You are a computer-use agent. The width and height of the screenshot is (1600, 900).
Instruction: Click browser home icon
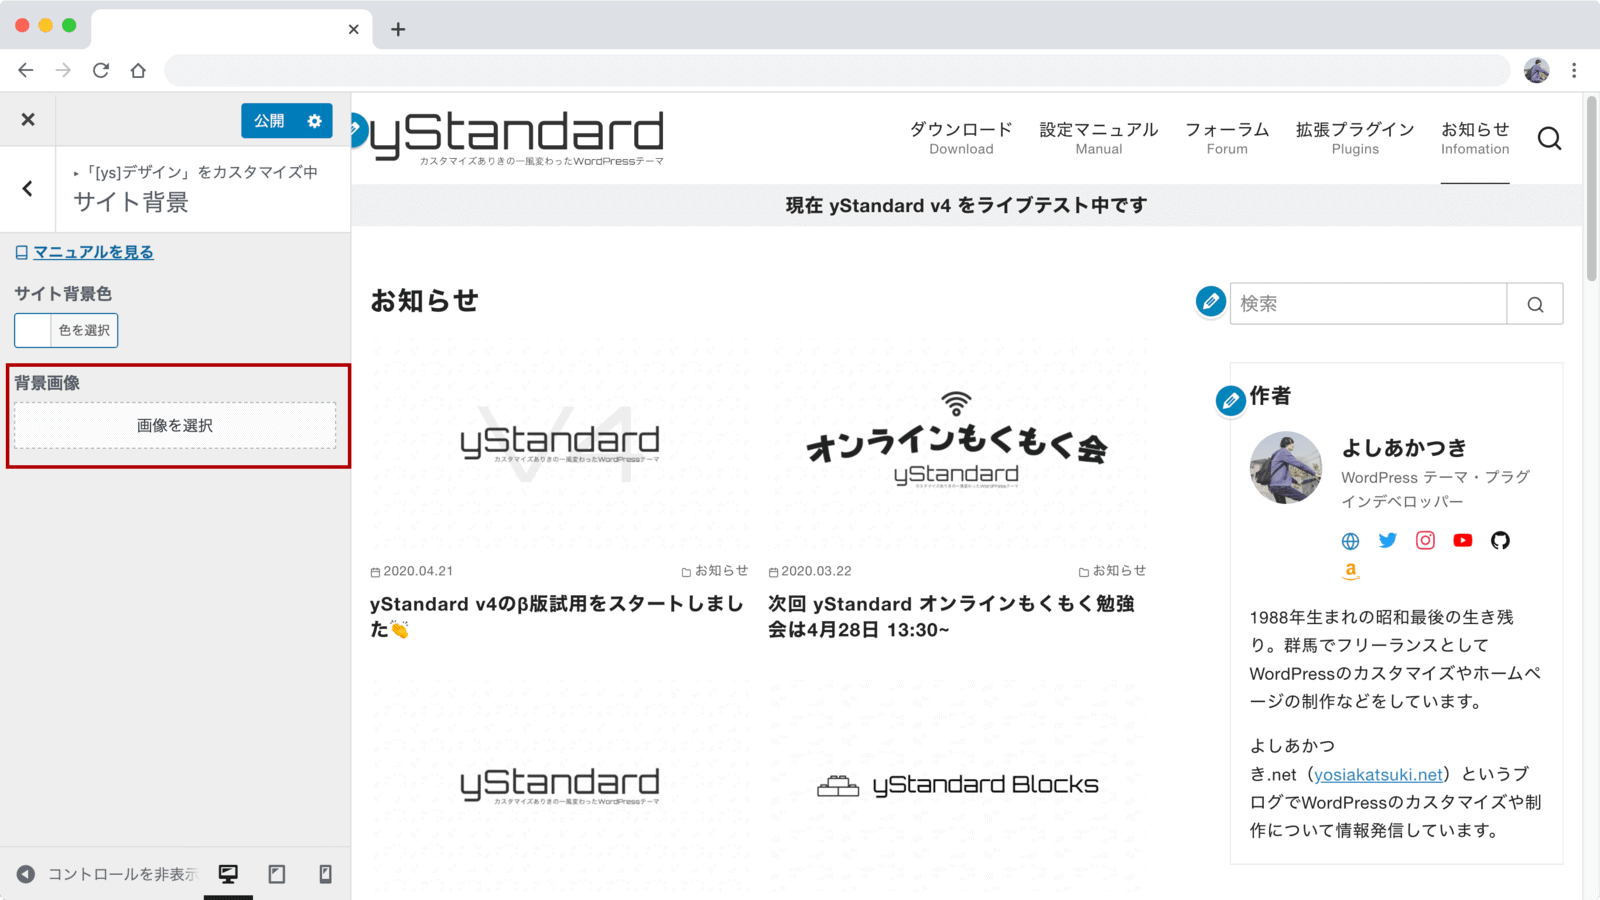[x=138, y=70]
